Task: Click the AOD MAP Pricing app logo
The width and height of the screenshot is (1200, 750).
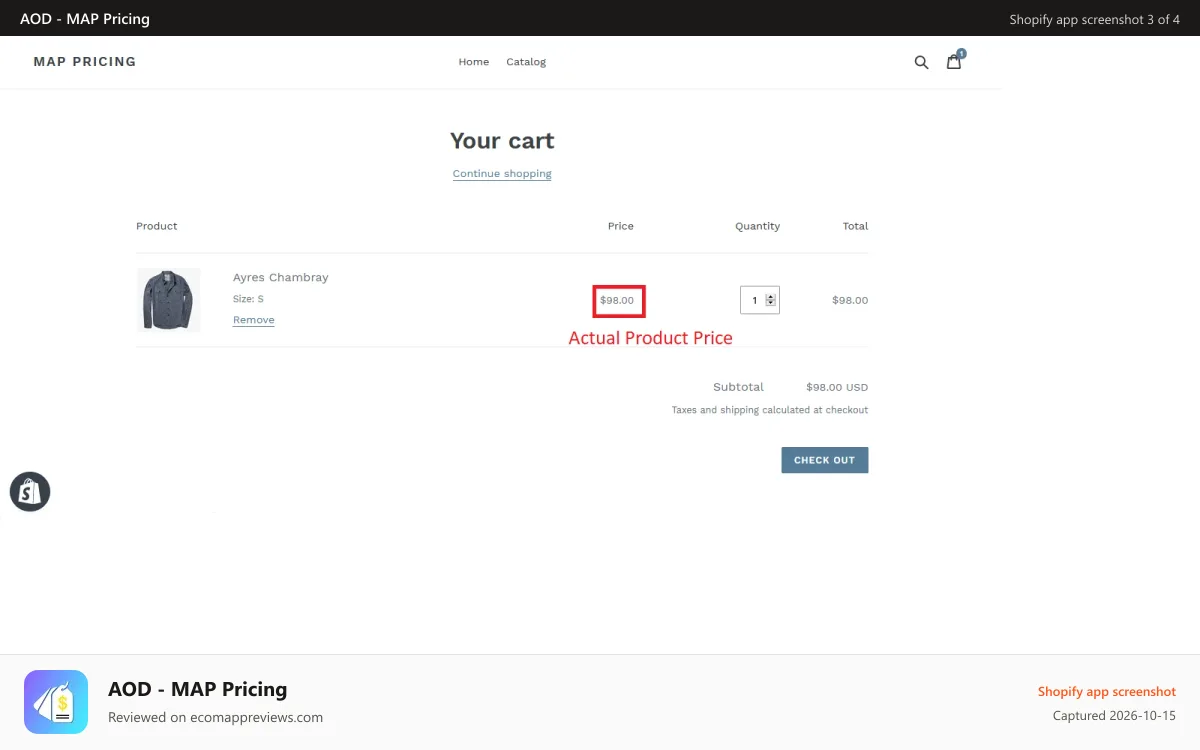Action: coord(56,702)
